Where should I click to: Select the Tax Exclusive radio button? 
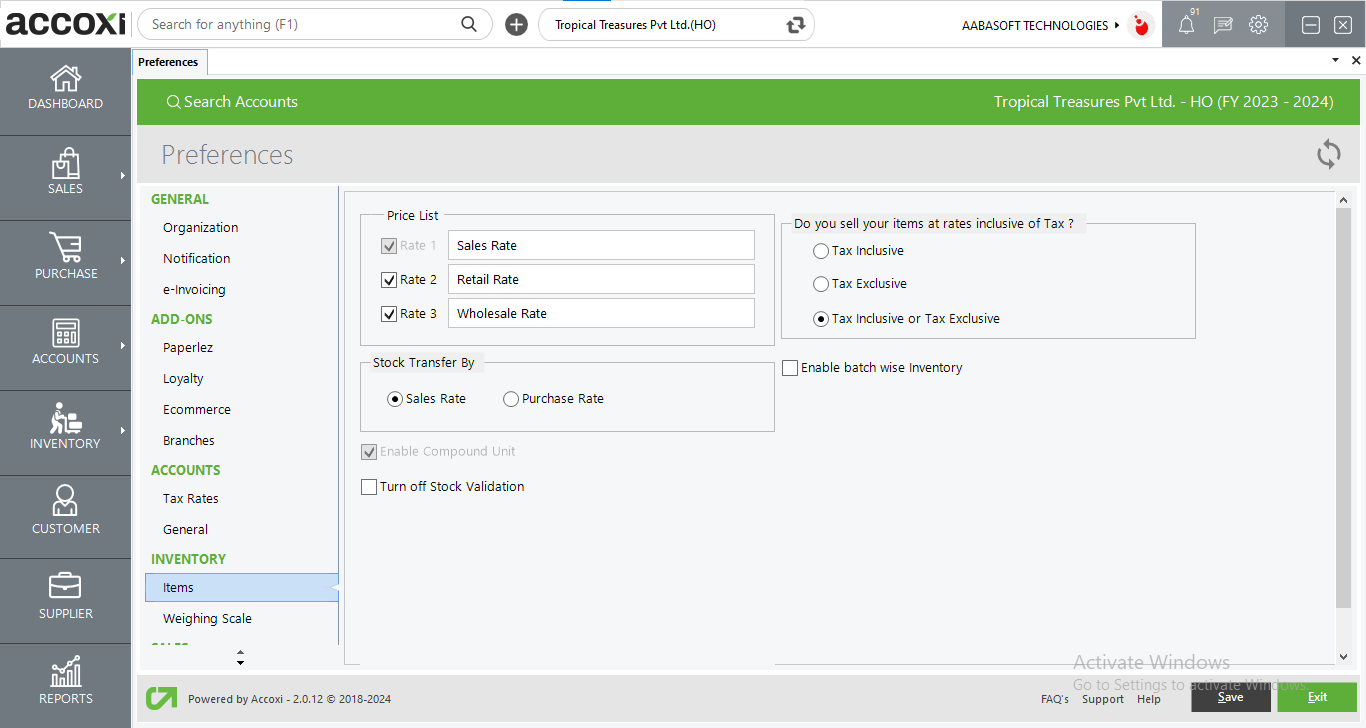pyautogui.click(x=821, y=284)
